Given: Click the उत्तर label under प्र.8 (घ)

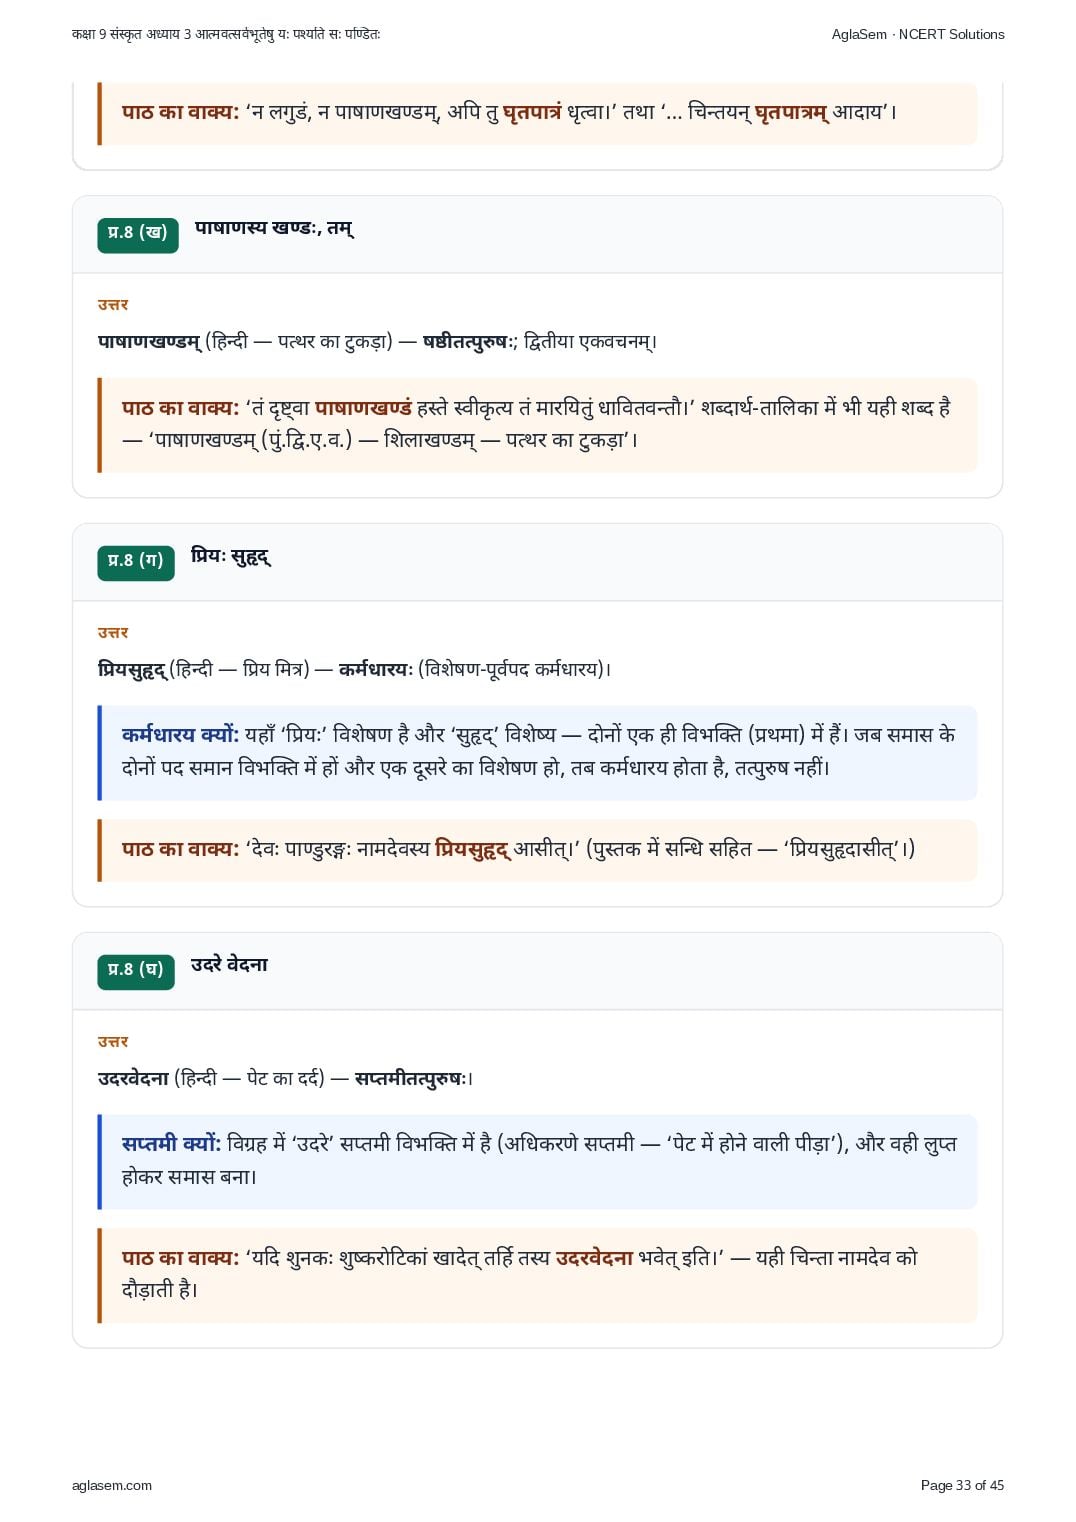Looking at the screenshot, I should click(x=113, y=1042).
